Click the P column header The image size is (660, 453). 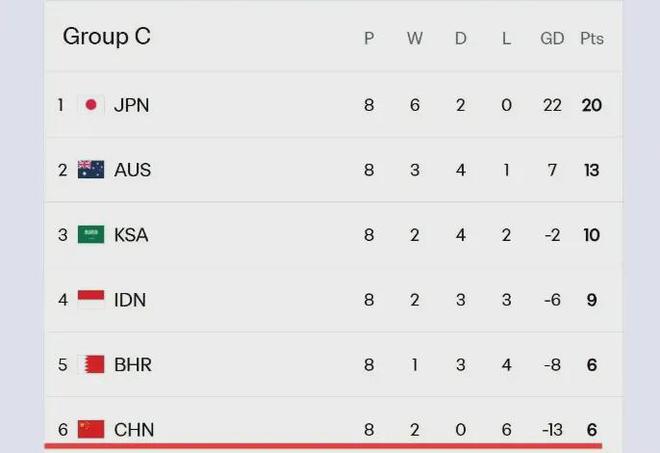pos(369,39)
